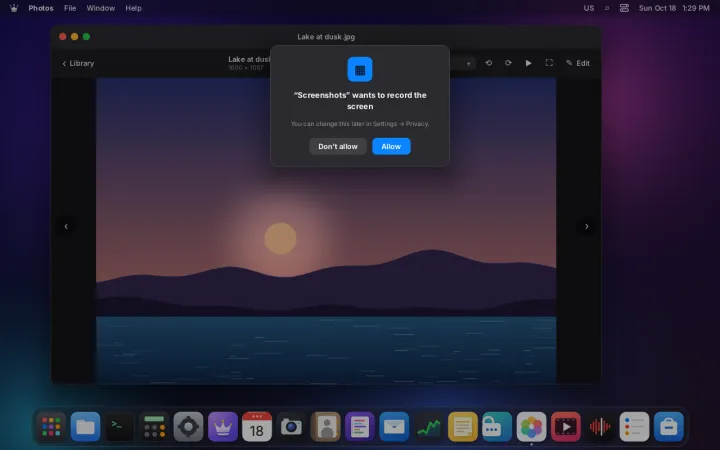Open the Edit mode for the photo
This screenshot has width=720, height=450.
578,63
